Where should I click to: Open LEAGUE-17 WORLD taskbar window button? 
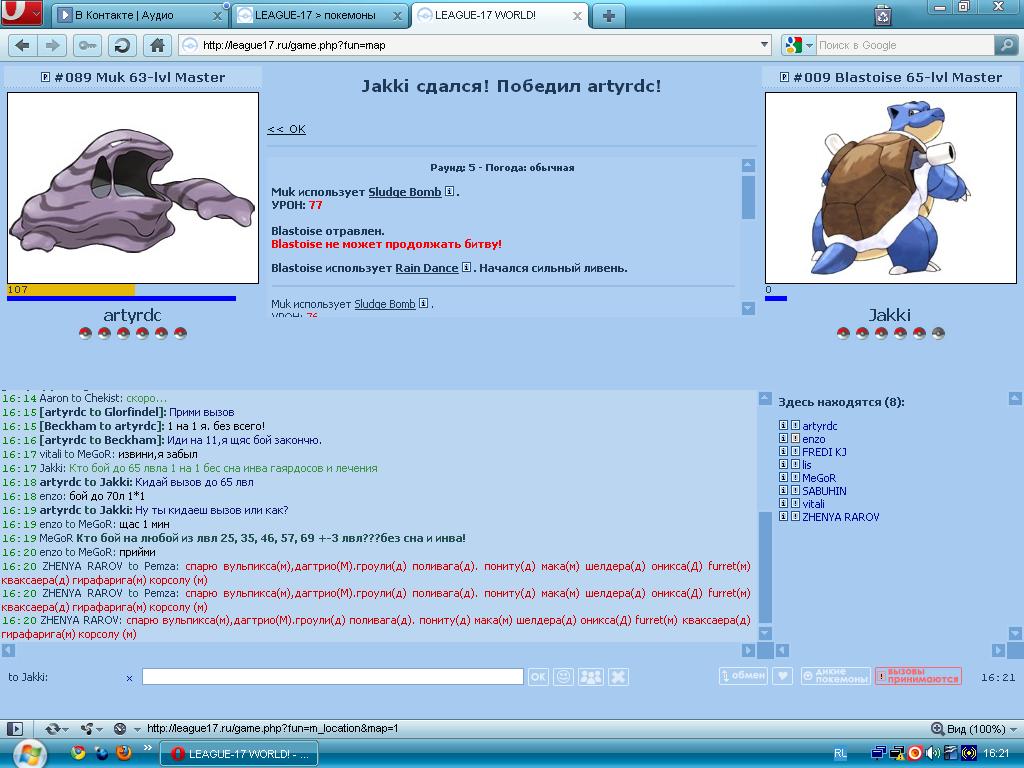click(240, 754)
